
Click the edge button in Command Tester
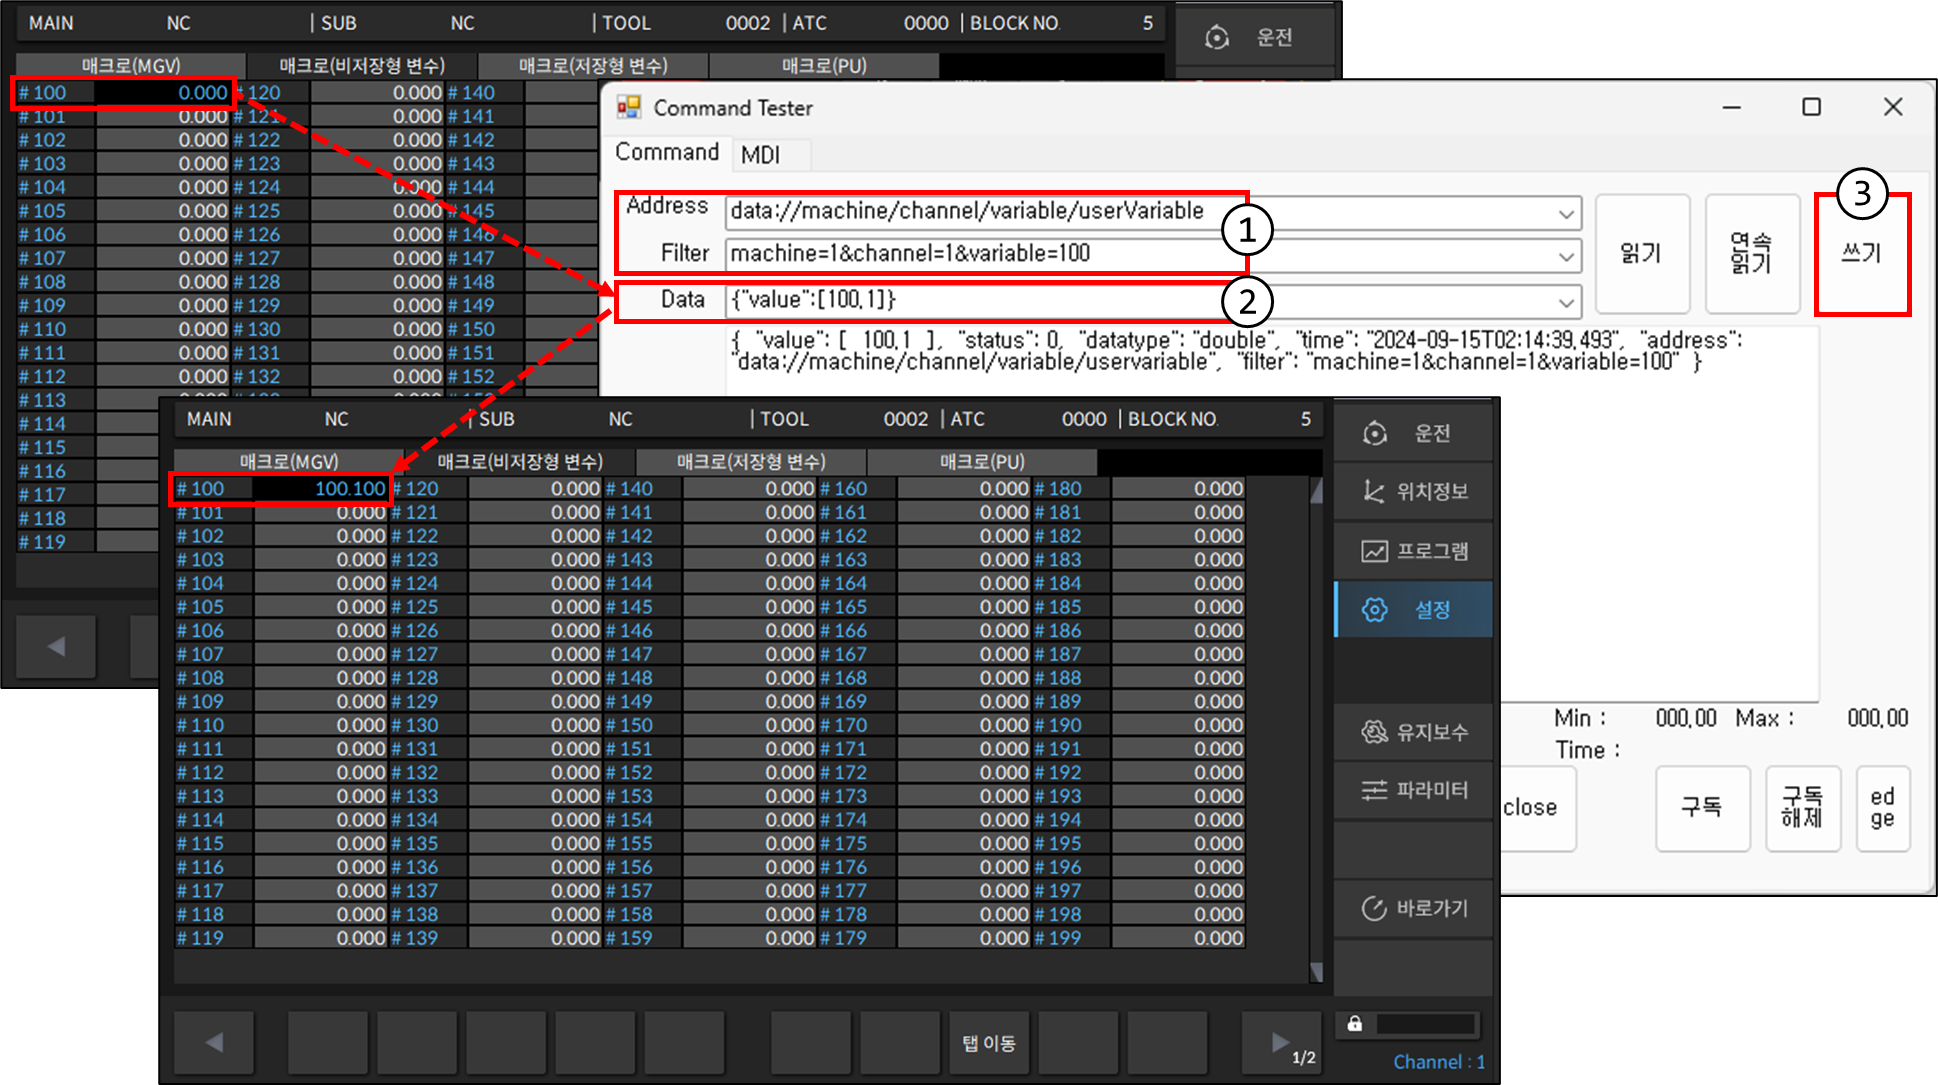click(x=1883, y=808)
